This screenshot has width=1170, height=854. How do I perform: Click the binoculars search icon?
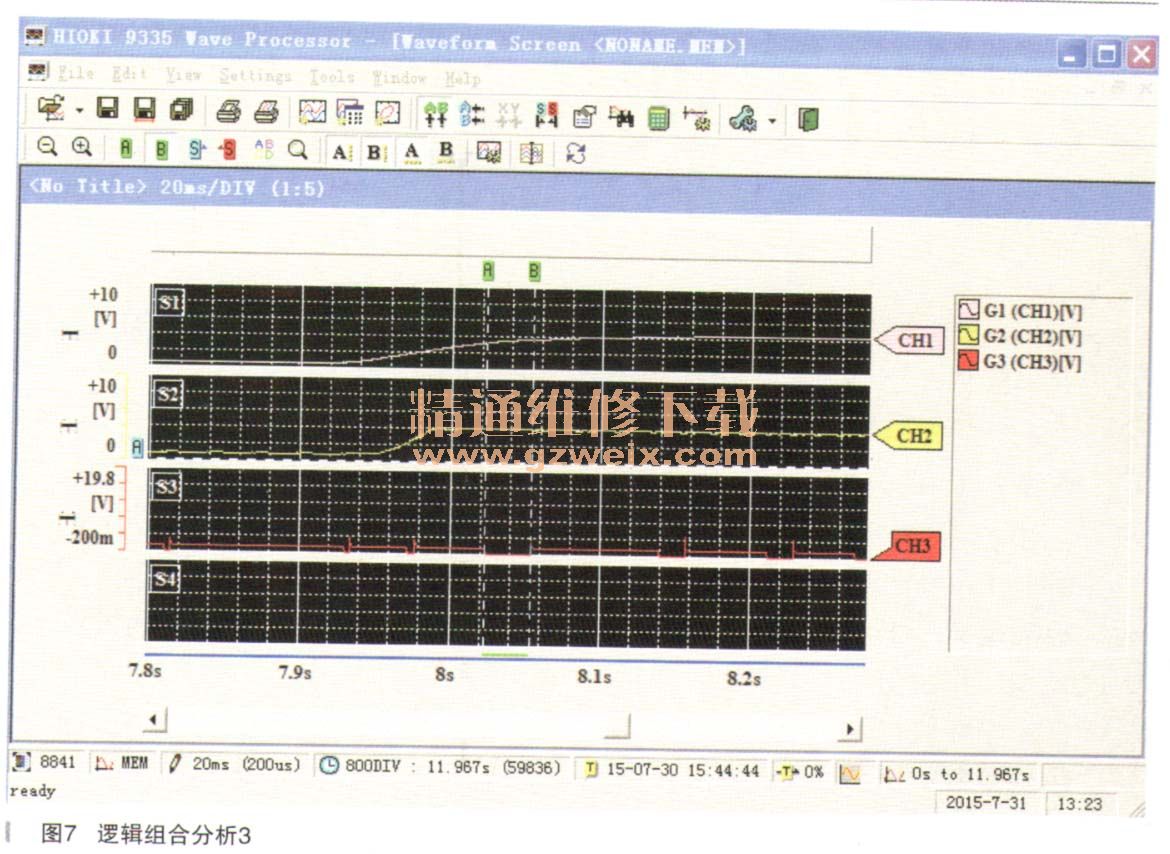pos(621,117)
